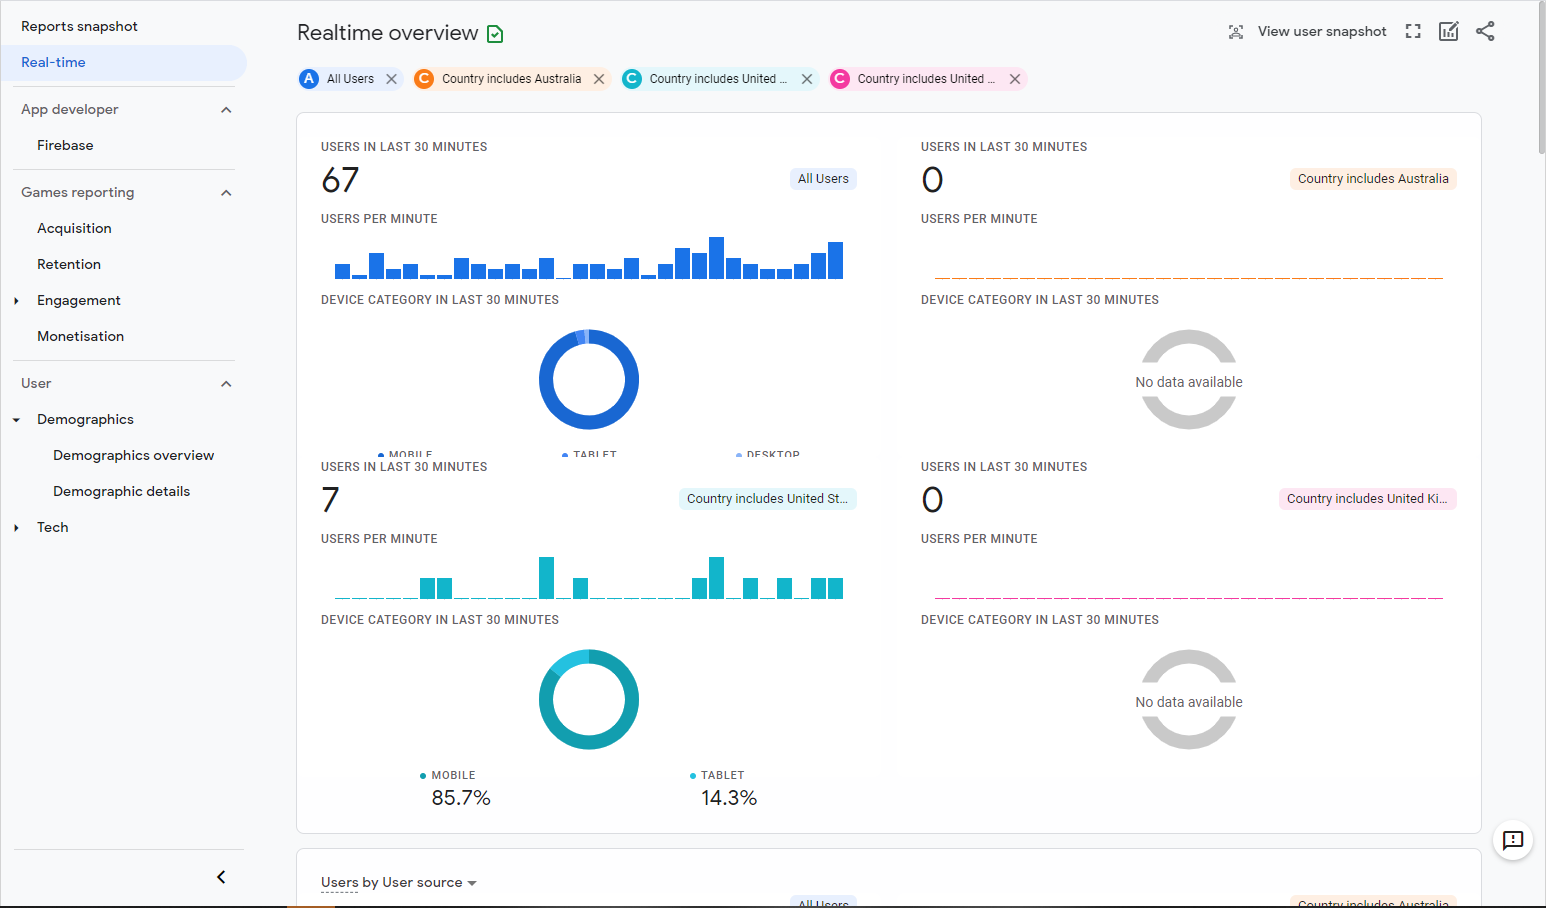Screen dimensions: 1546x908
Task: Collapse the App developer section
Action: click(x=226, y=110)
